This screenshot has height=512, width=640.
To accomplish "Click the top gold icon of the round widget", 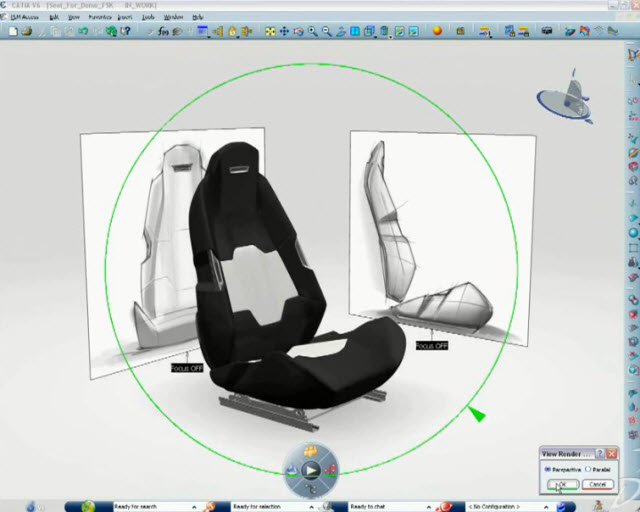I will click(x=311, y=451).
